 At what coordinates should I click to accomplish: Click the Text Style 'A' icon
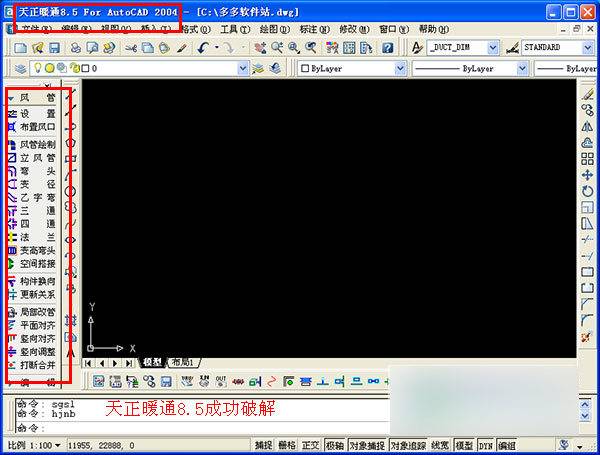point(417,48)
